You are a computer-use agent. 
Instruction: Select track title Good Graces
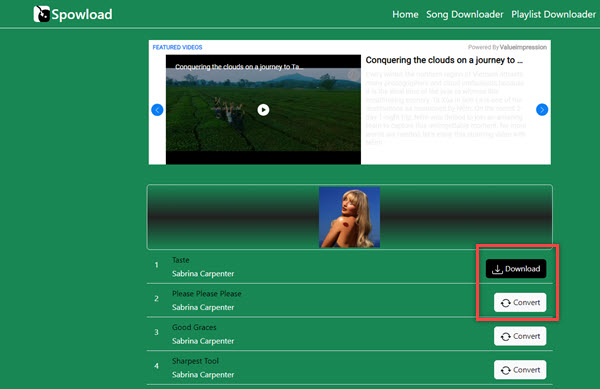point(194,327)
